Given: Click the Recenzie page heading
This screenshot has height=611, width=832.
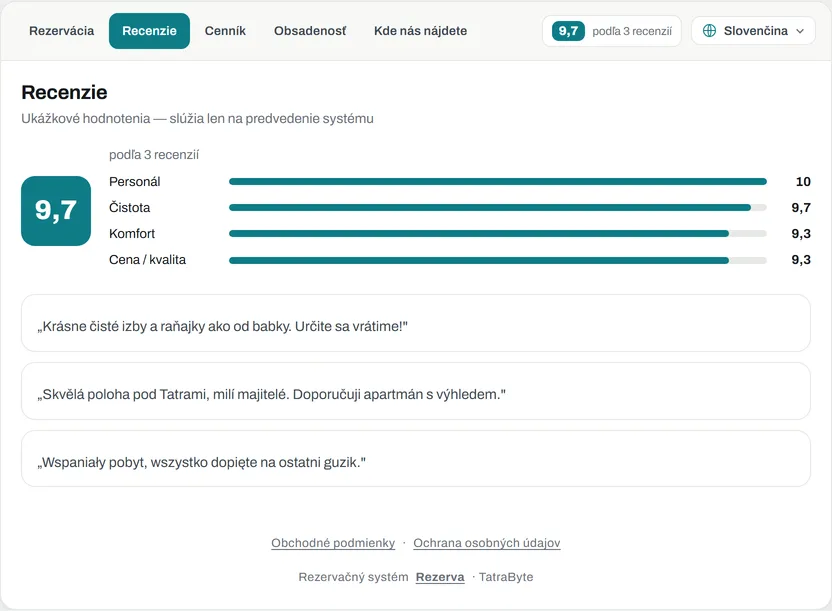Looking at the screenshot, I should (x=64, y=92).
